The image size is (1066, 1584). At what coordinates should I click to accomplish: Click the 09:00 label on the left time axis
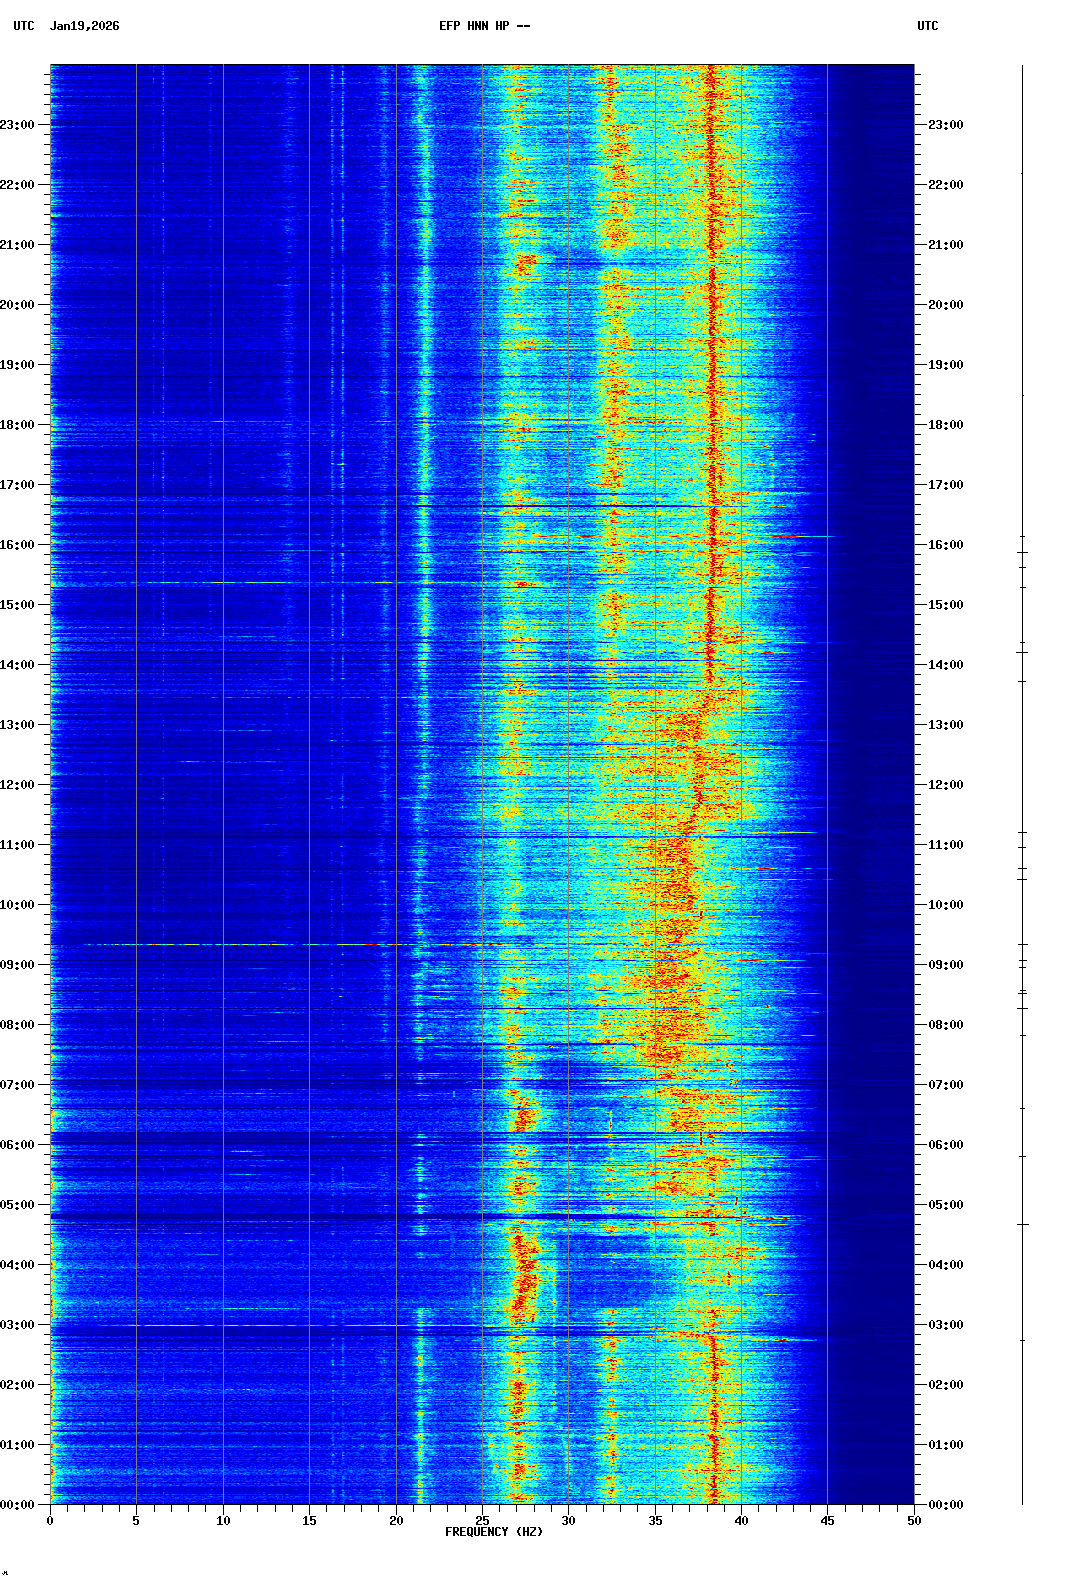[18, 965]
